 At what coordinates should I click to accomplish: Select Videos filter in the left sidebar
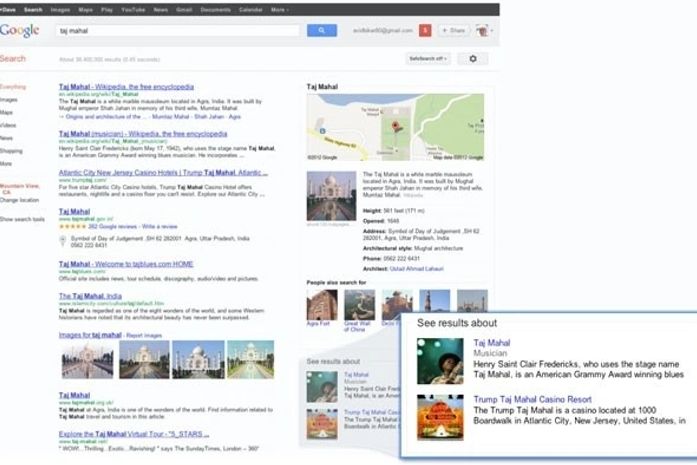[8, 125]
